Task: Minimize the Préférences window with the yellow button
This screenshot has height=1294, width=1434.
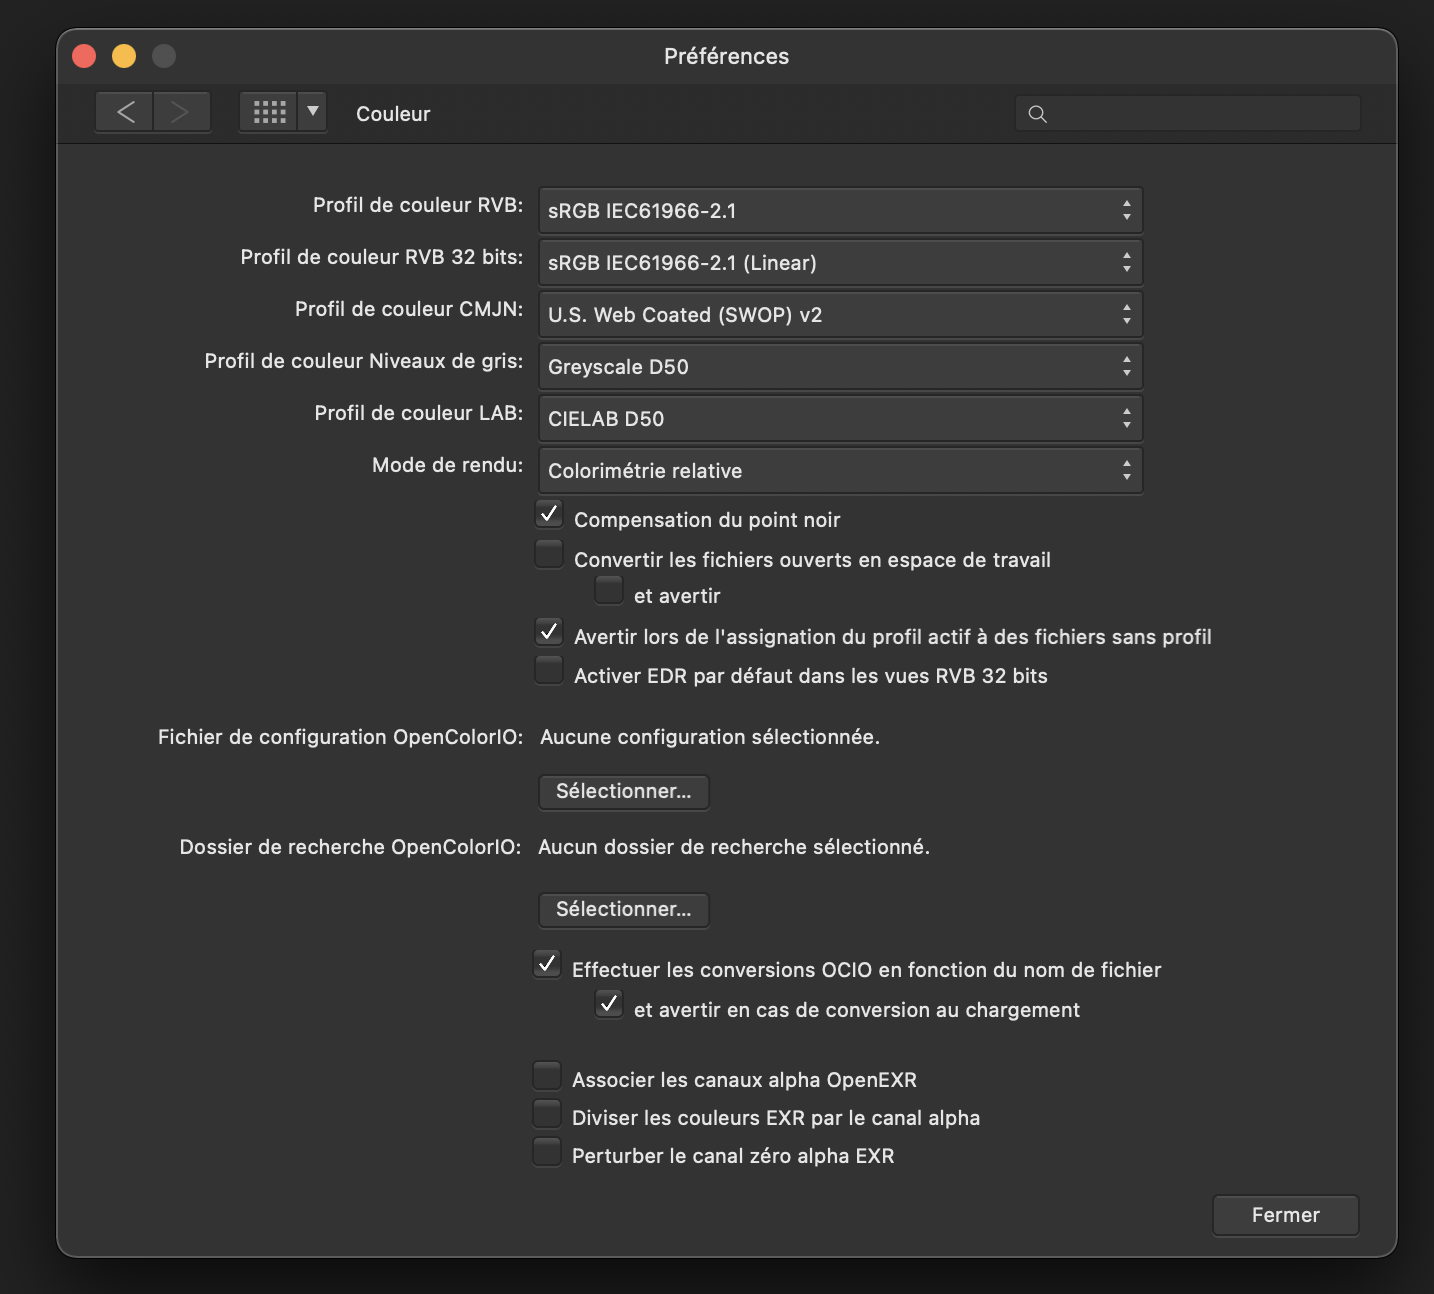Action: tap(124, 56)
